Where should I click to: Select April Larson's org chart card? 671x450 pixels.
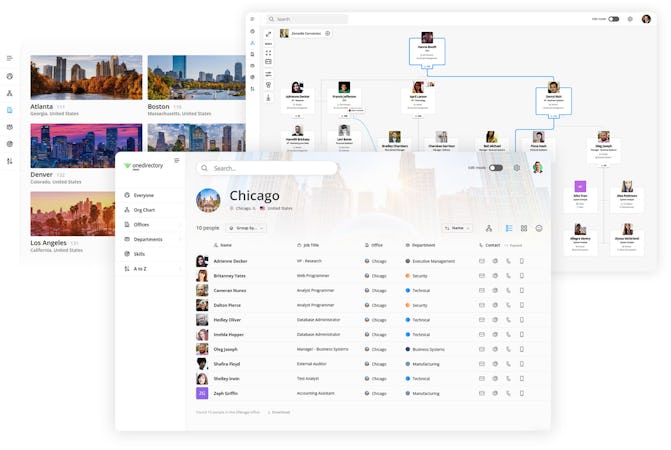point(418,102)
